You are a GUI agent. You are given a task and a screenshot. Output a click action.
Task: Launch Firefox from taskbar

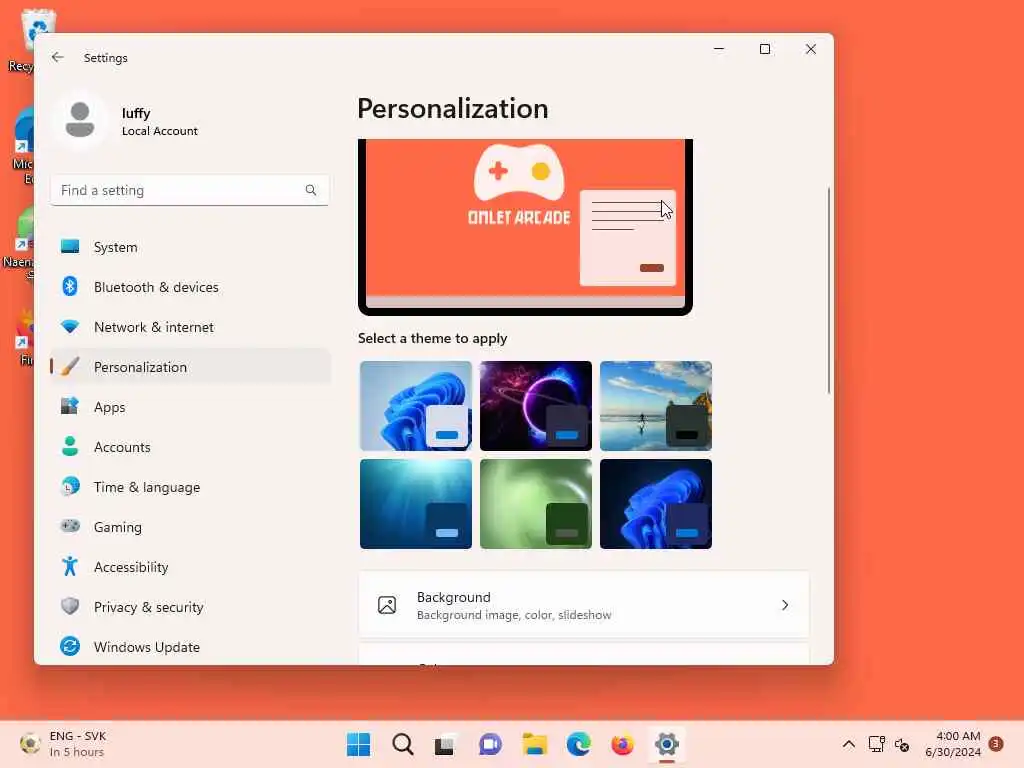click(x=622, y=744)
